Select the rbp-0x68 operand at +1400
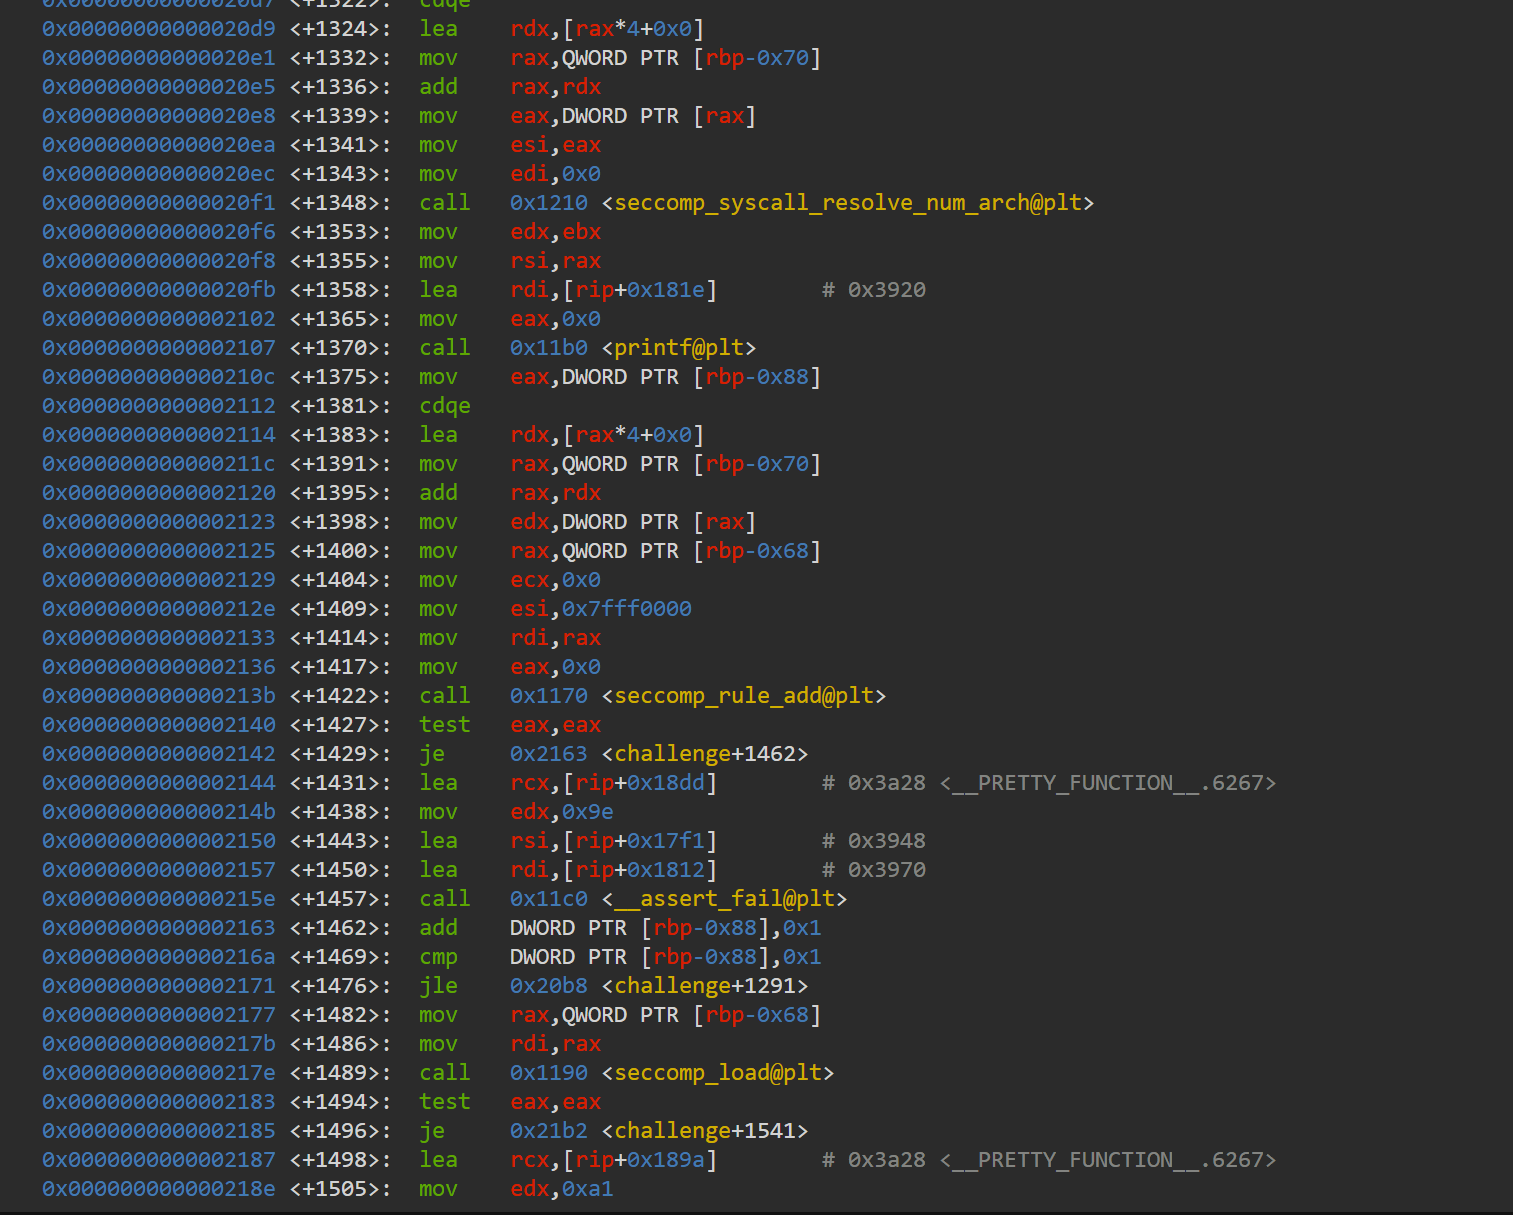This screenshot has width=1513, height=1215. [x=757, y=551]
